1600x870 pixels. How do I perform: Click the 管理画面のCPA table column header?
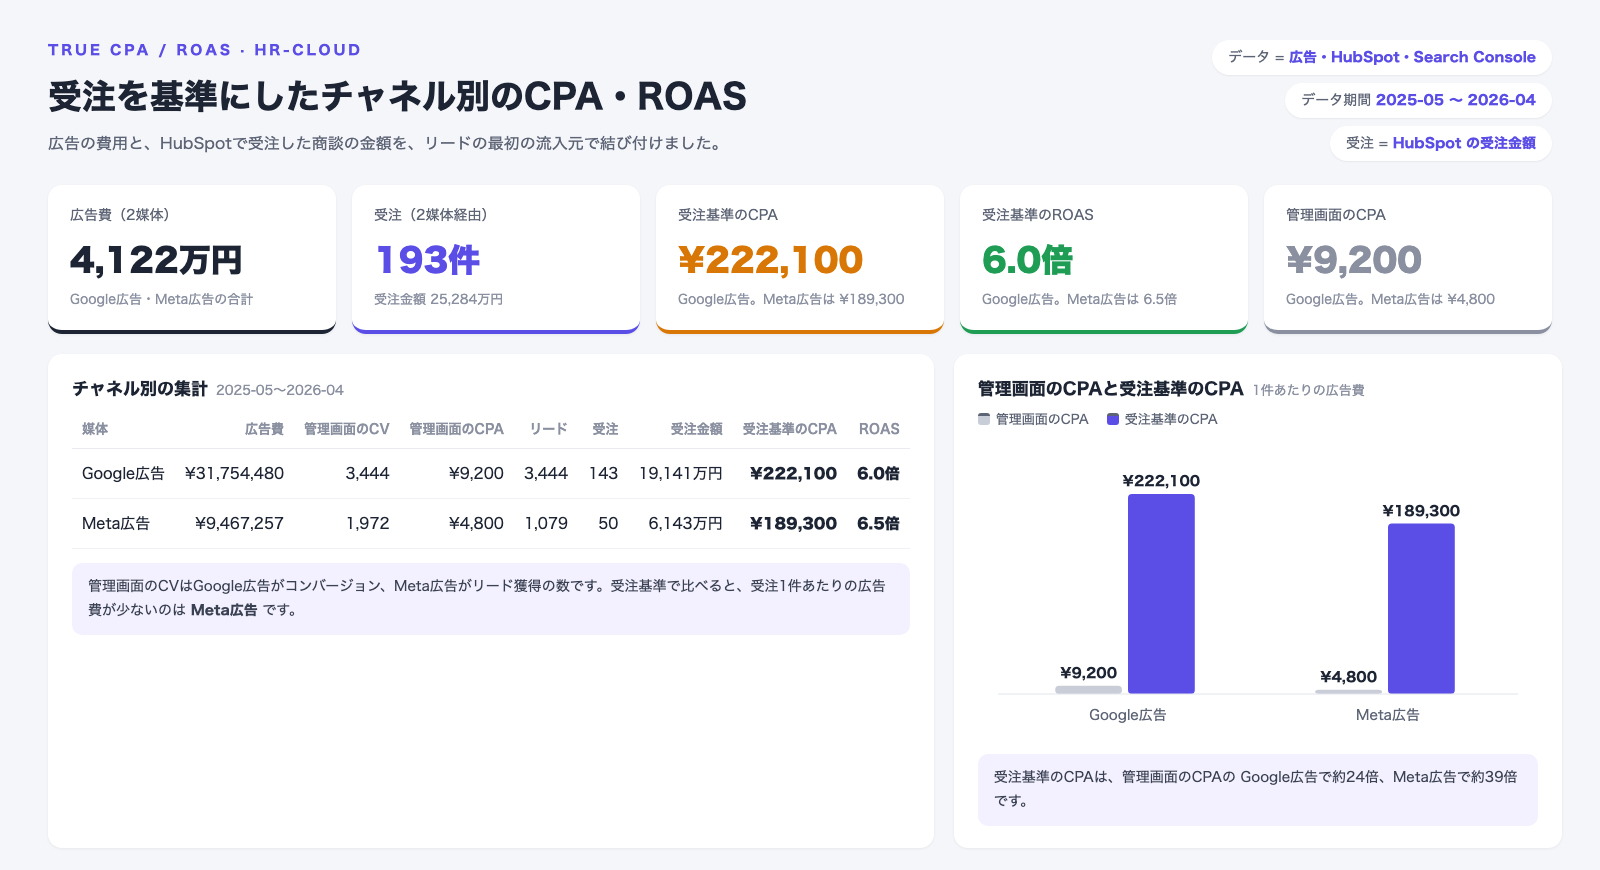coord(456,429)
